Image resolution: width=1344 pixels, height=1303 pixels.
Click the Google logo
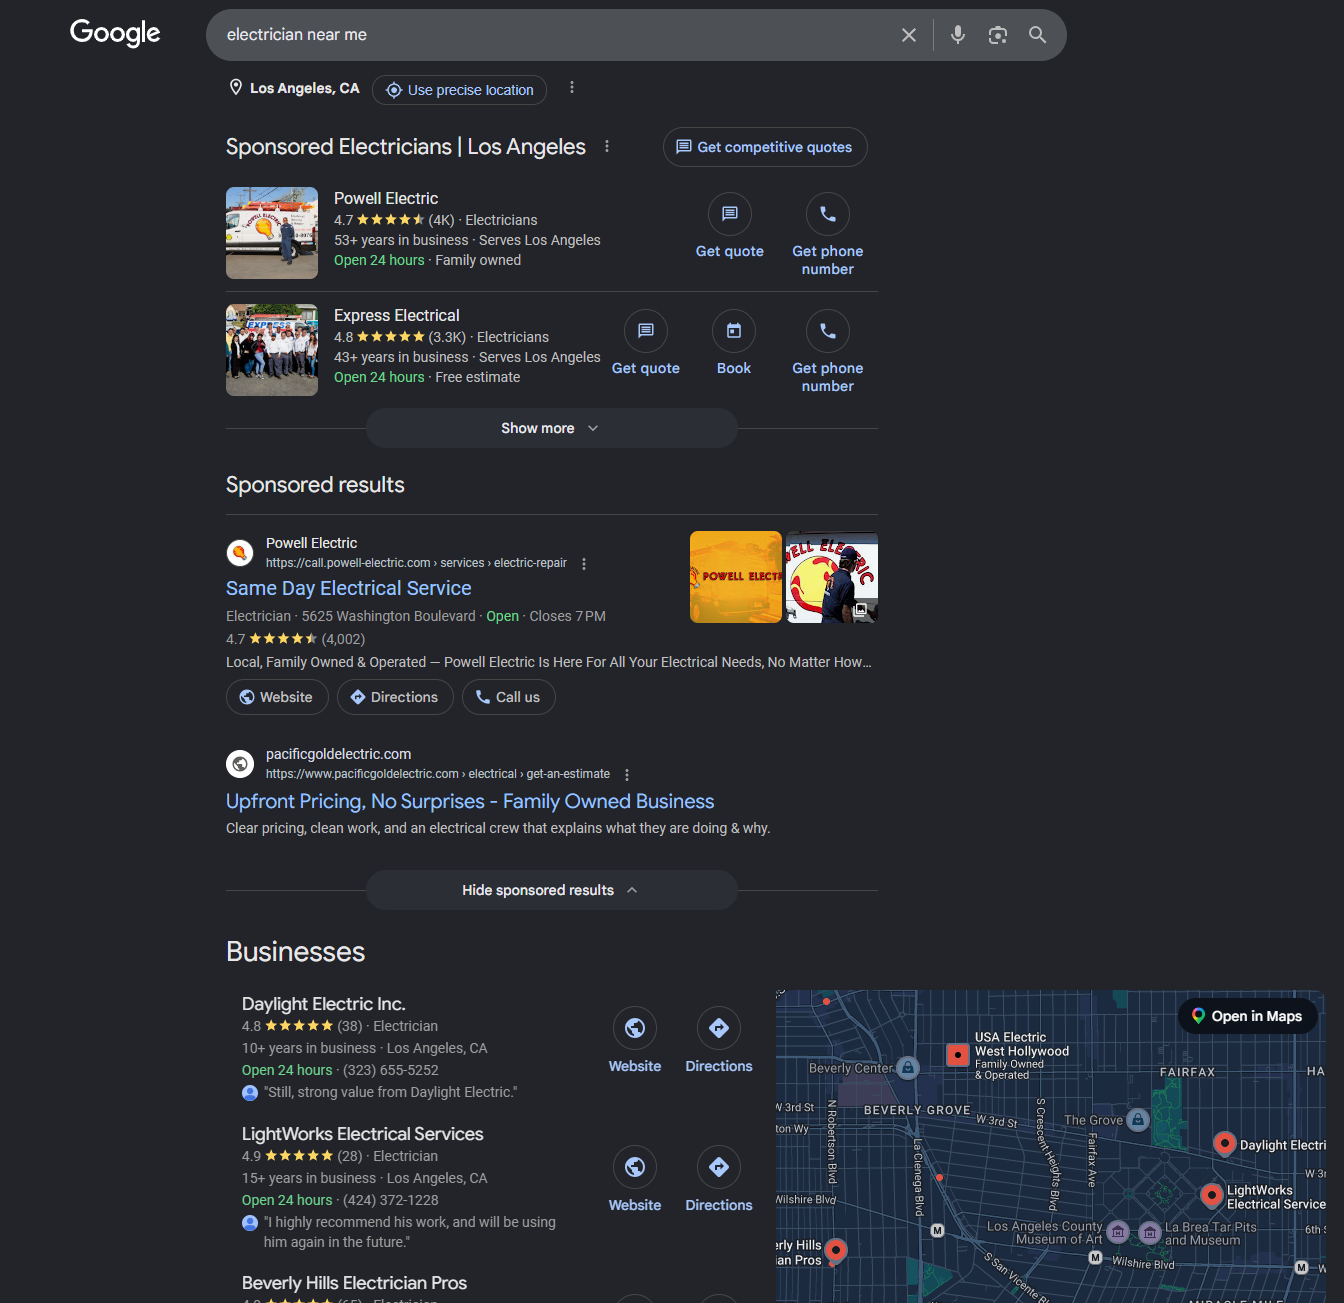(x=115, y=33)
